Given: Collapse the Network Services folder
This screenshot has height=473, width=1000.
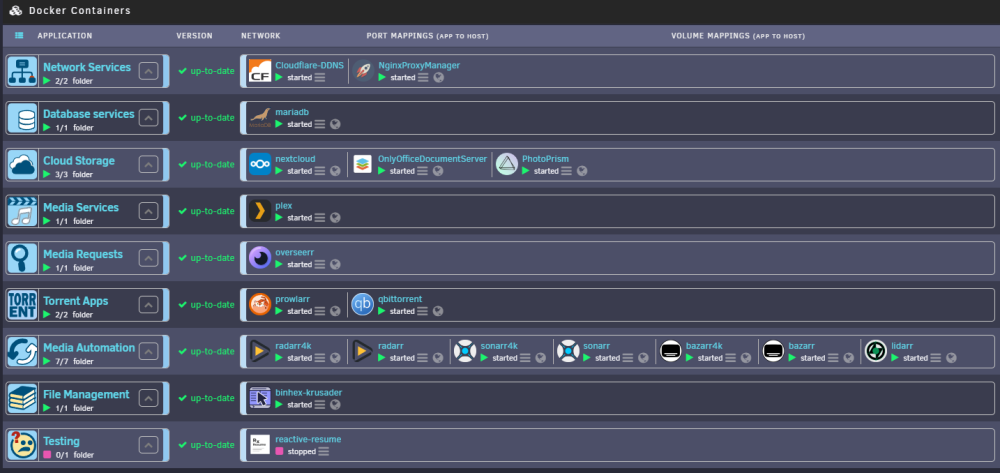Looking at the screenshot, I should tap(149, 71).
